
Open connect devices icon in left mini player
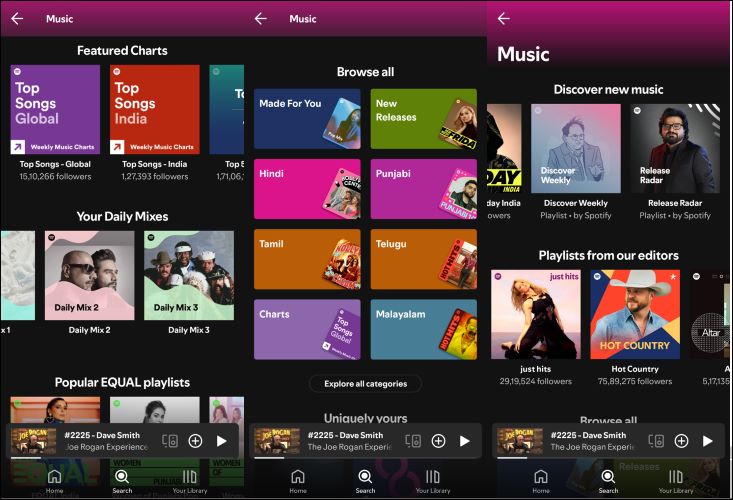170,441
